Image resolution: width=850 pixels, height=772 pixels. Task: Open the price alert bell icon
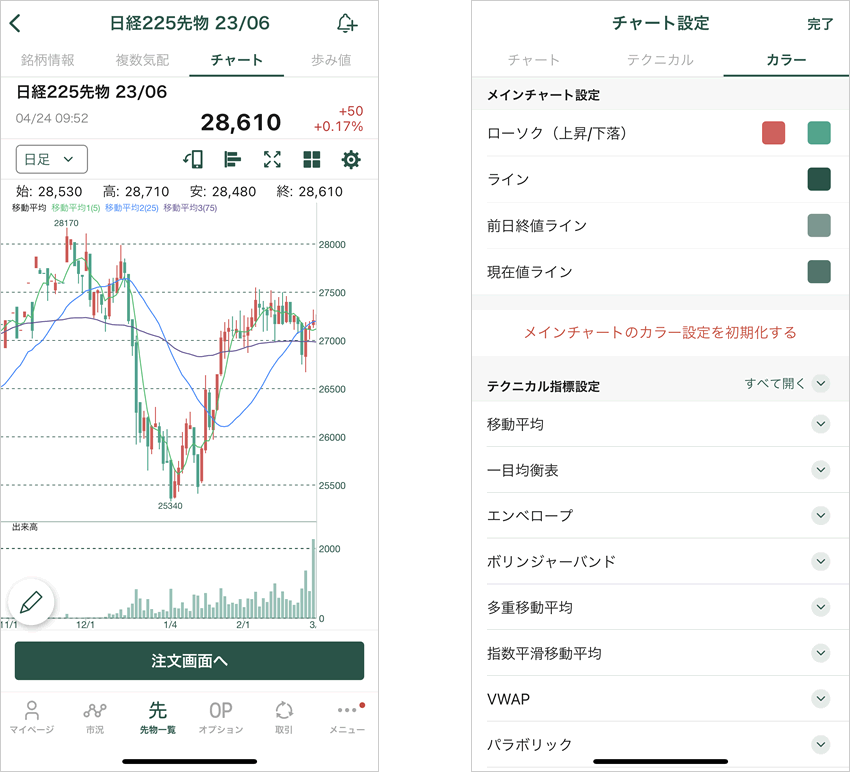coord(346,23)
